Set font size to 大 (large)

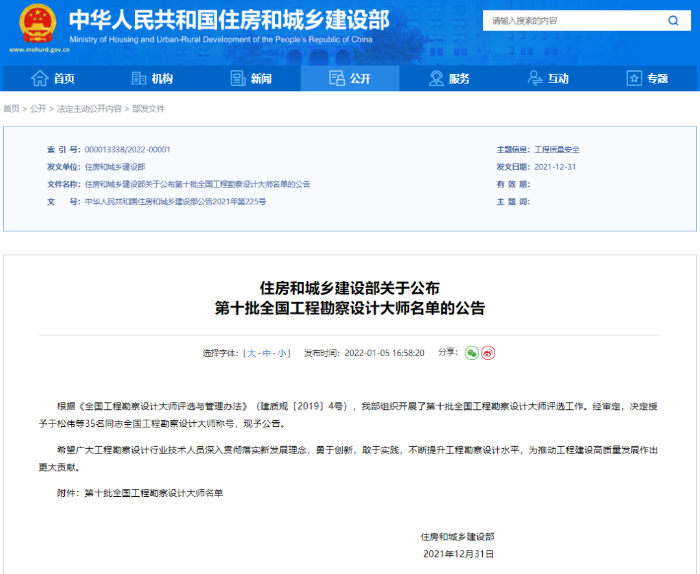click(x=252, y=353)
